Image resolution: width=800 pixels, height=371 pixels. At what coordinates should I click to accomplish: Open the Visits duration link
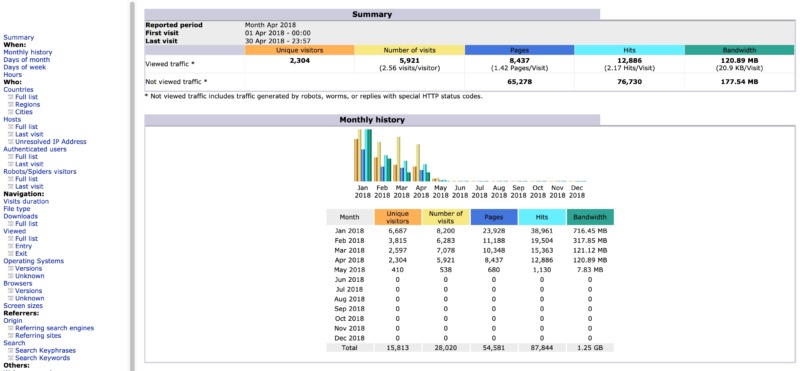click(x=26, y=202)
